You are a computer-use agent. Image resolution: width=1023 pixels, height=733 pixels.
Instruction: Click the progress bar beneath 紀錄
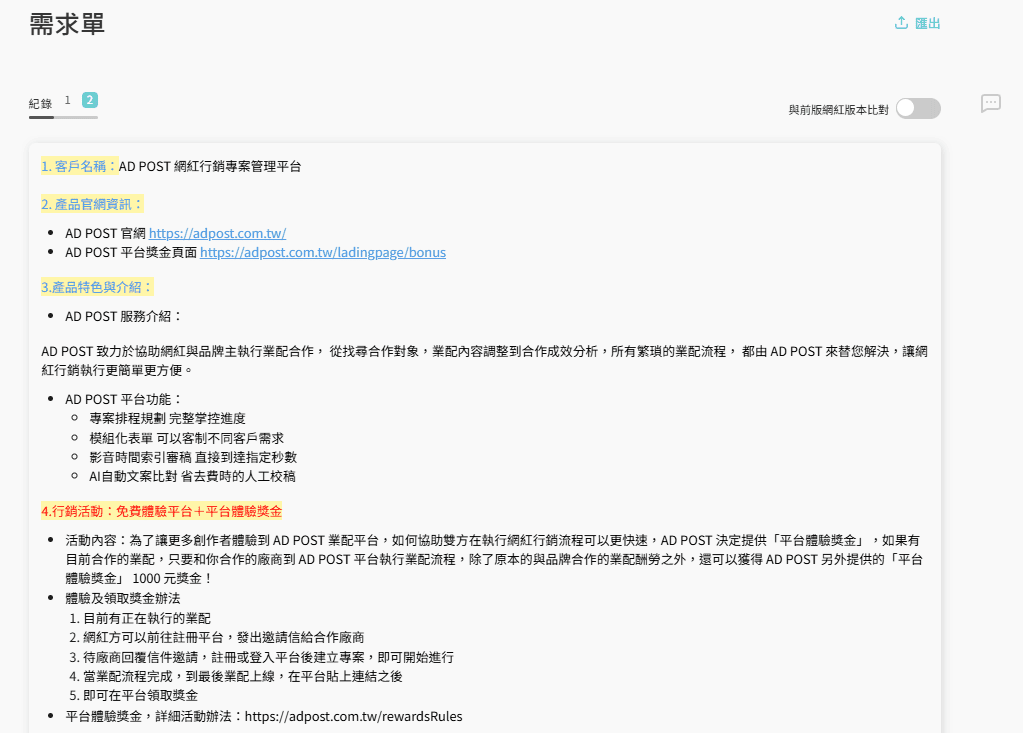point(63,117)
